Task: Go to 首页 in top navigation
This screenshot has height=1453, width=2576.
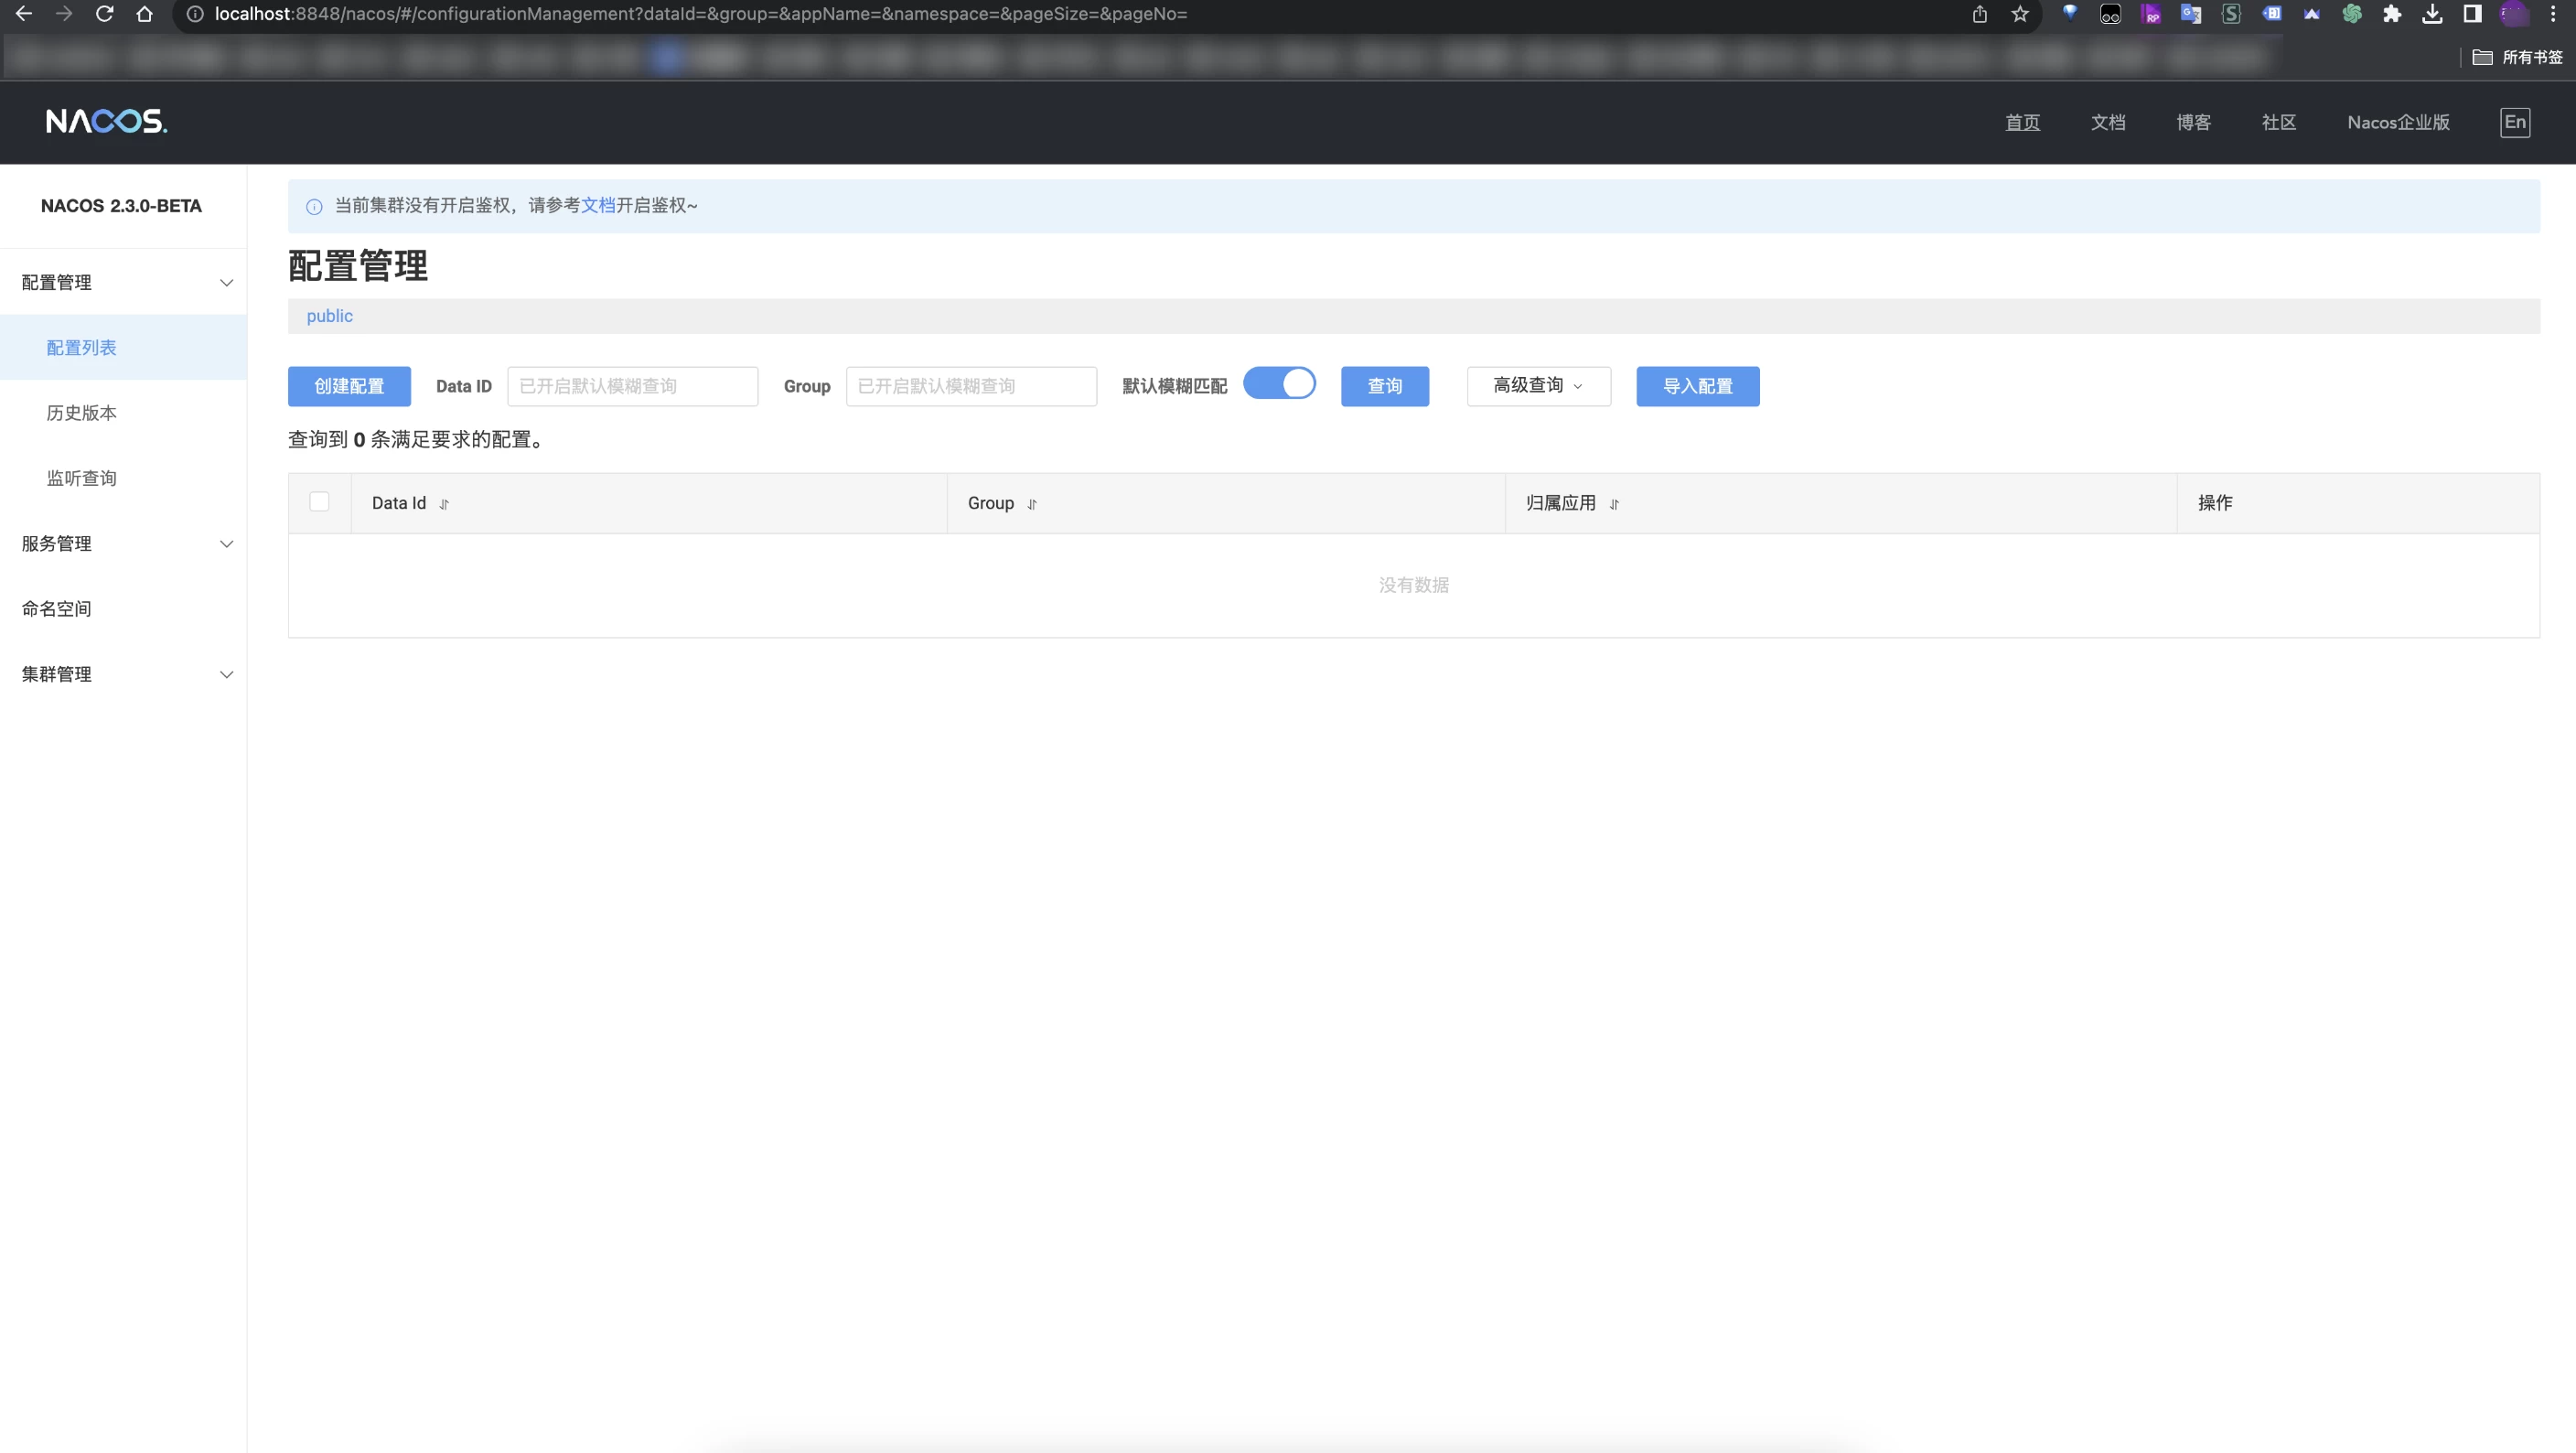Action: 2022,122
